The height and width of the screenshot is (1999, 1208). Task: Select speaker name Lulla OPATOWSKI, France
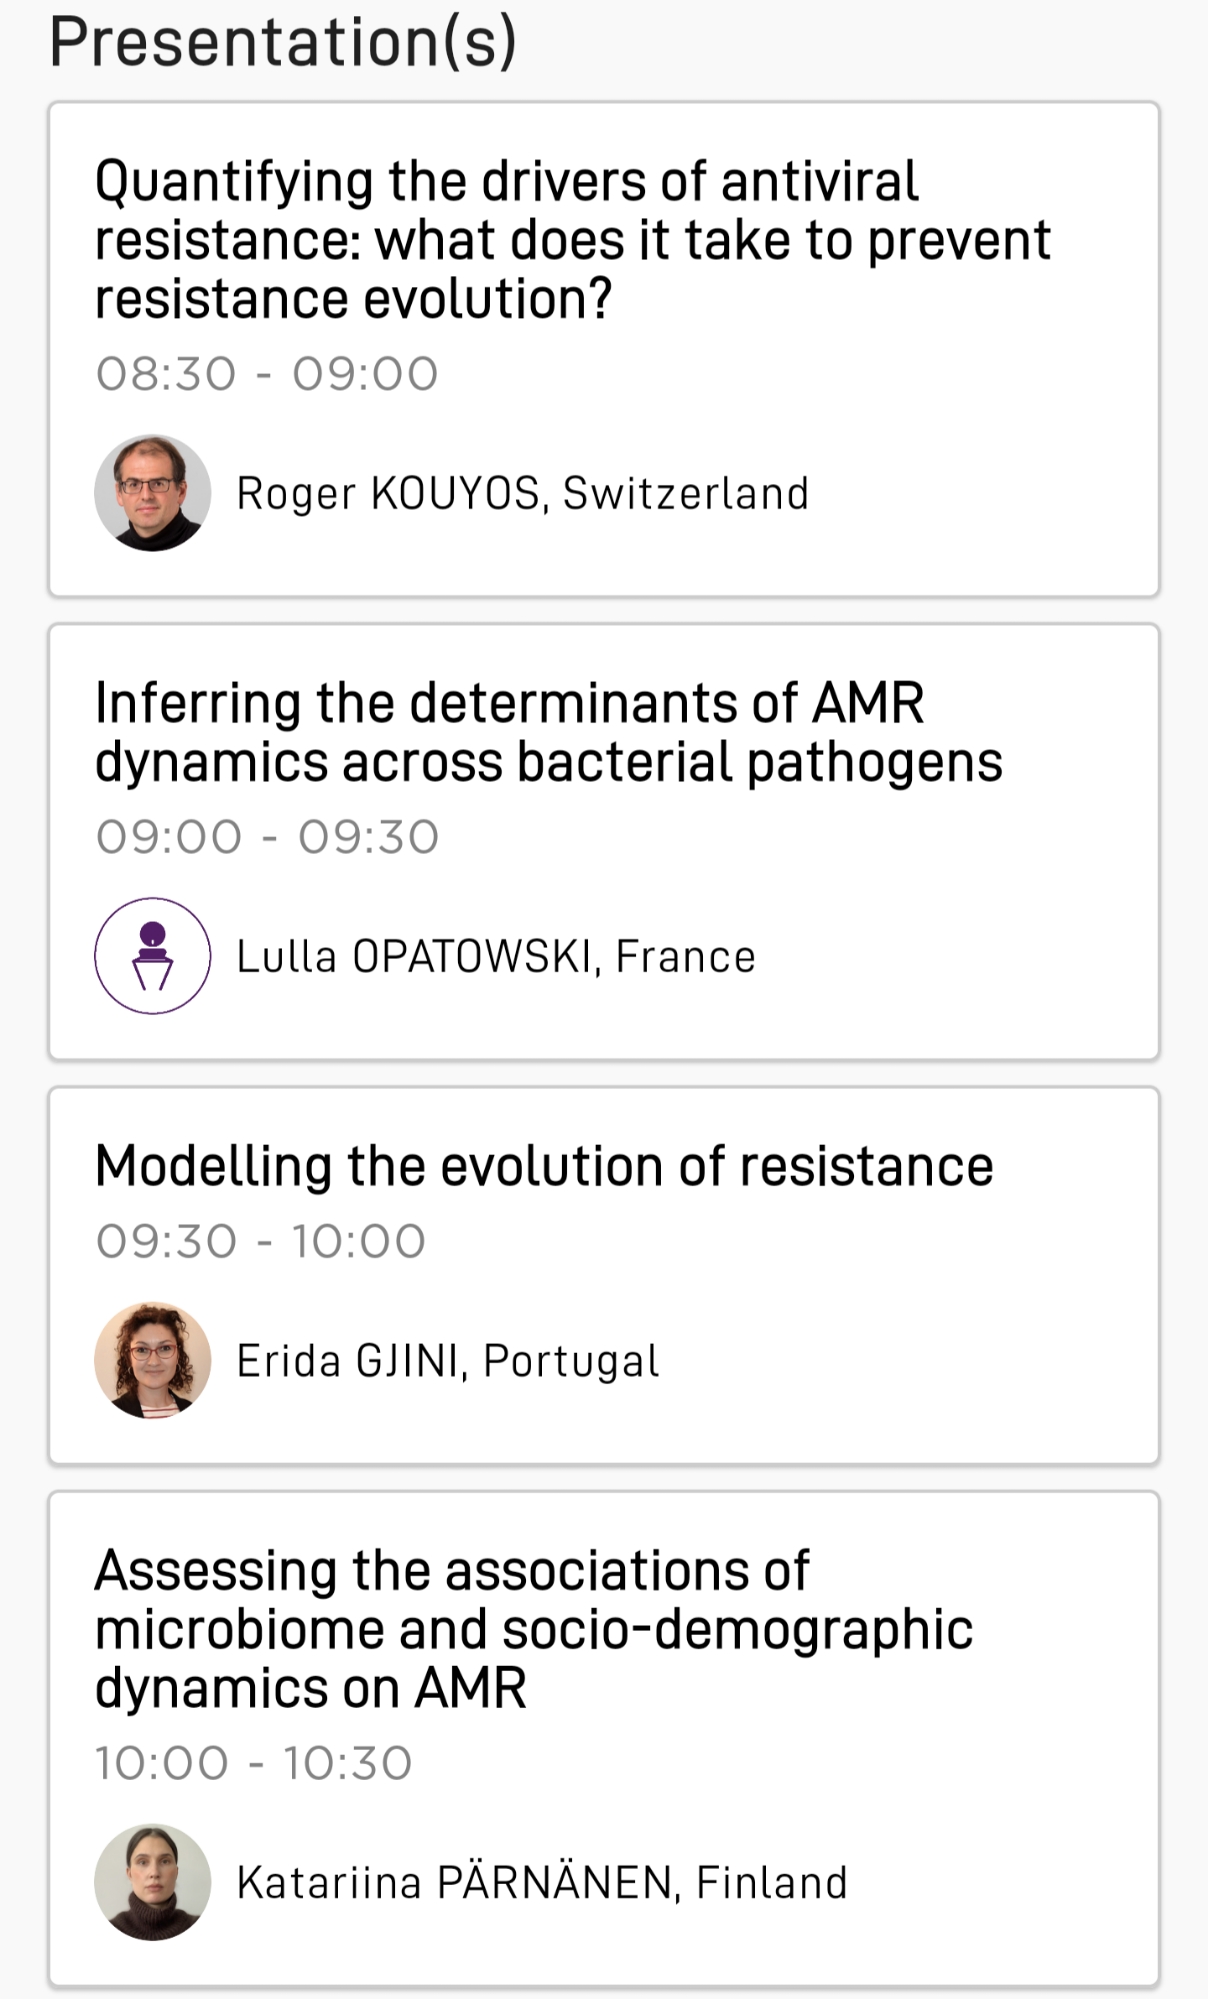(496, 957)
